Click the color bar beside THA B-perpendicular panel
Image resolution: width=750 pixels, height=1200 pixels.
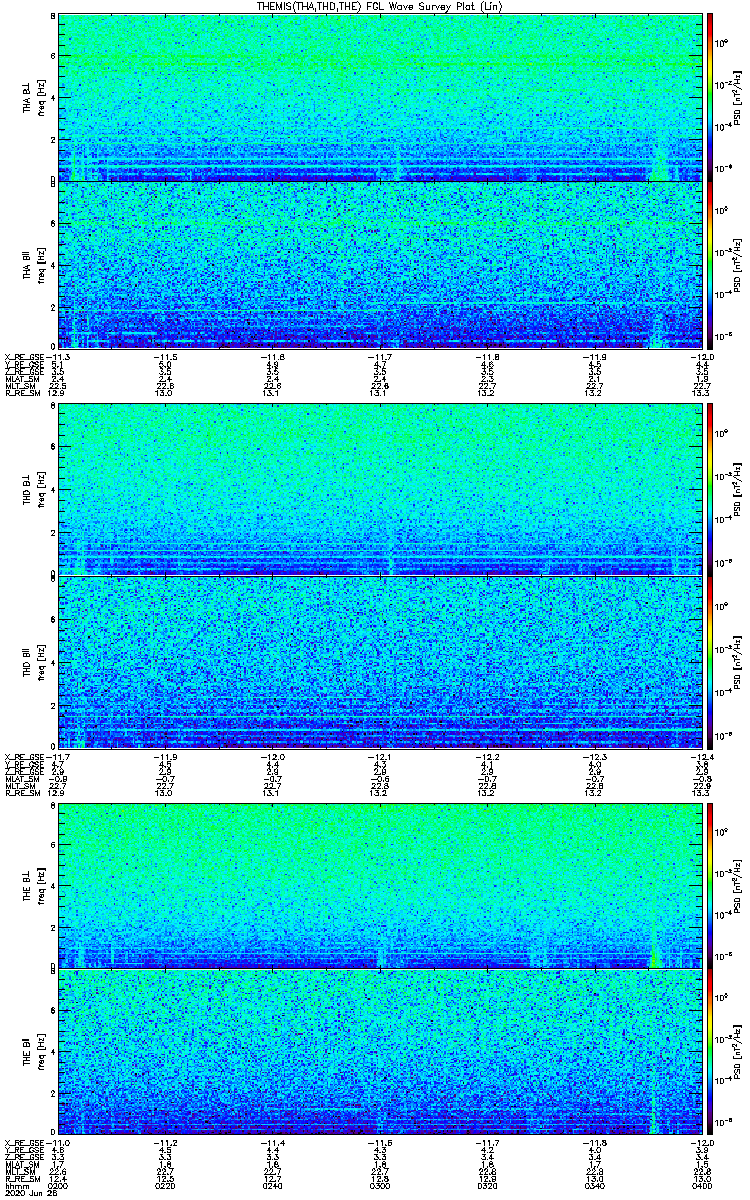click(x=710, y=98)
